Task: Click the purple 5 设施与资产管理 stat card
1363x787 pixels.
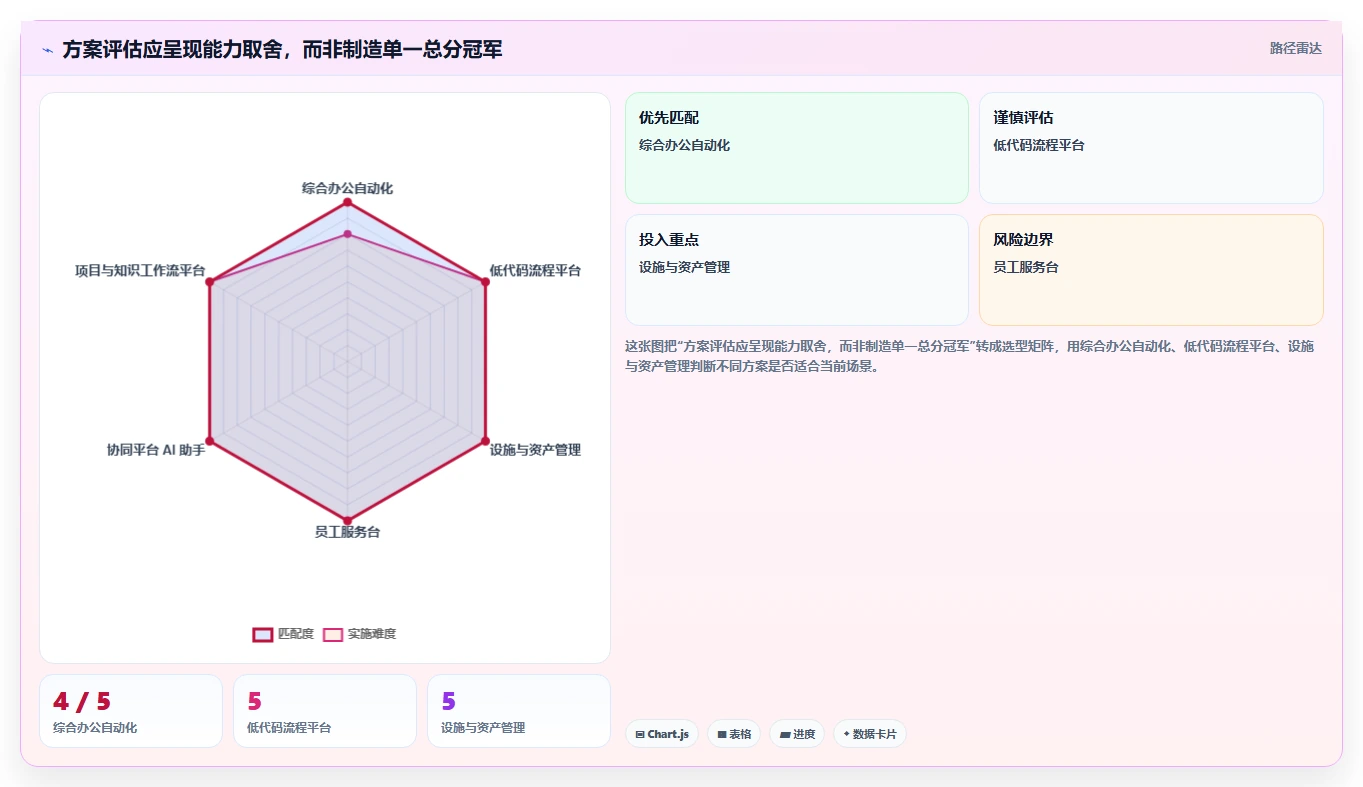Action: (519, 711)
